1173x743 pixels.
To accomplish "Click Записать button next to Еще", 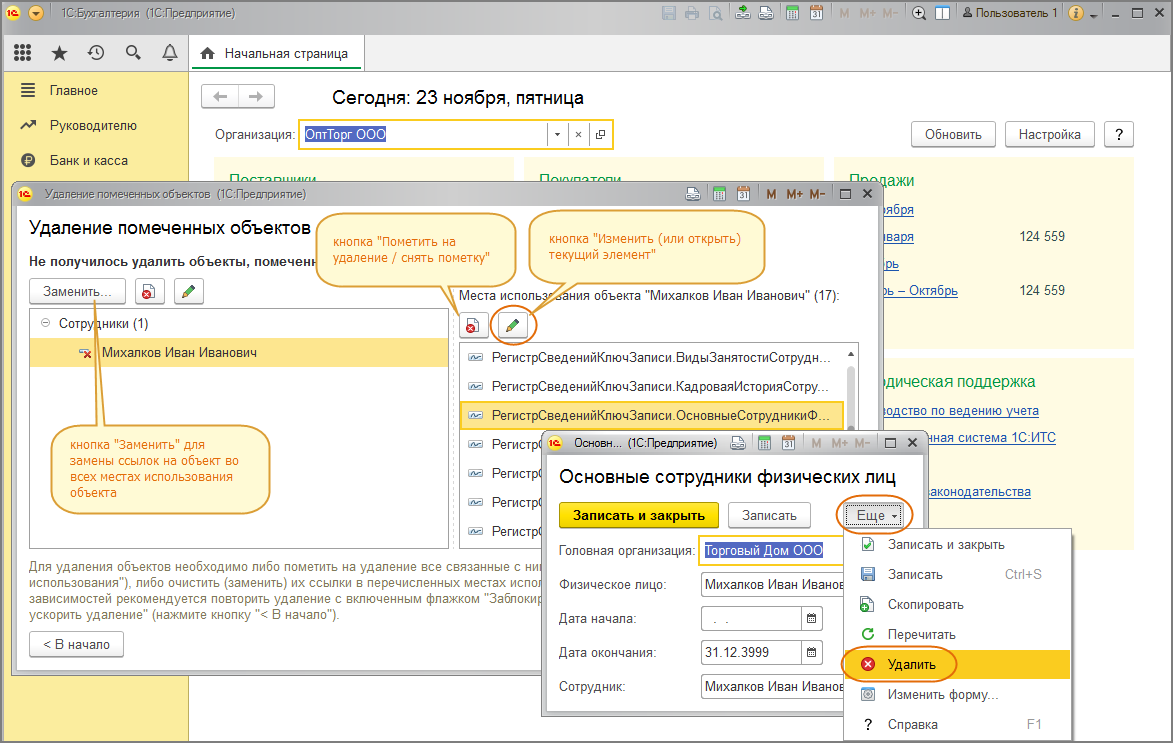I will point(769,515).
